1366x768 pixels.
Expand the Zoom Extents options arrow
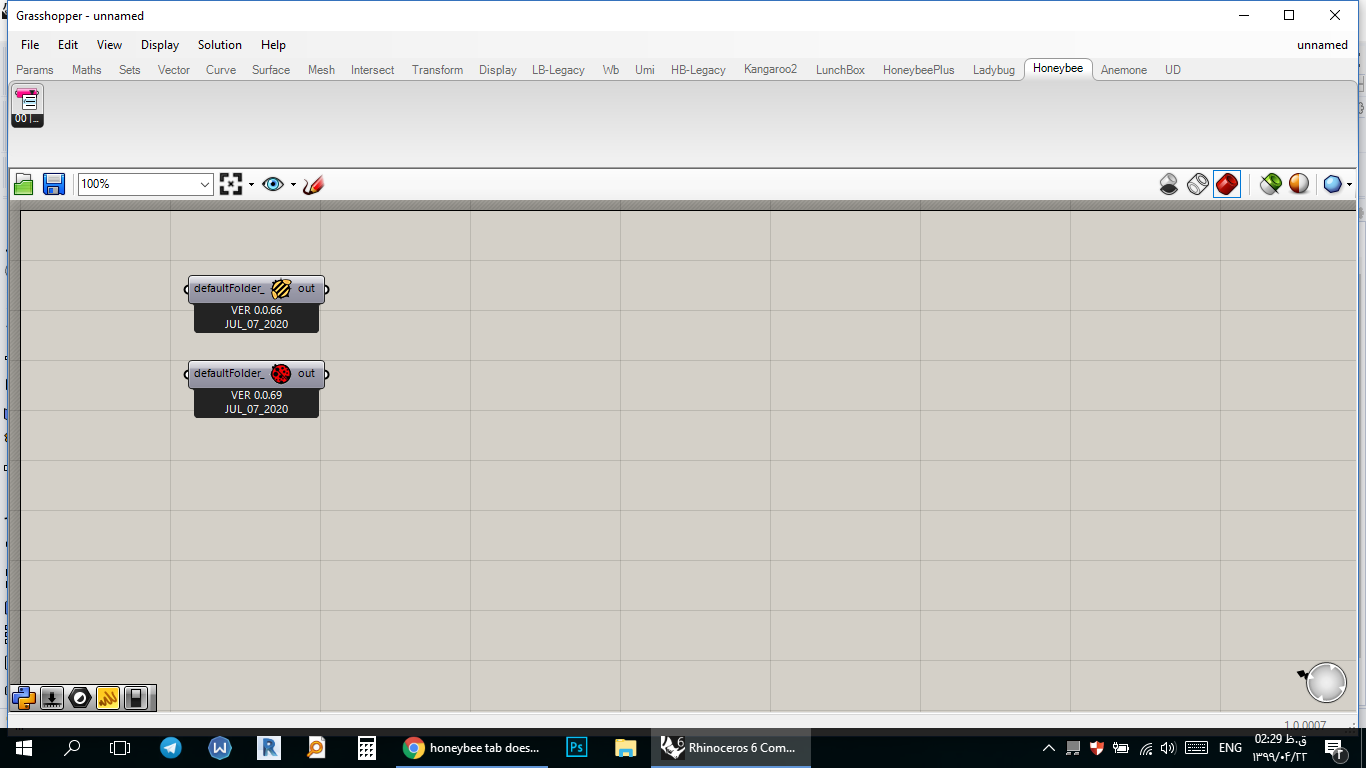[251, 184]
